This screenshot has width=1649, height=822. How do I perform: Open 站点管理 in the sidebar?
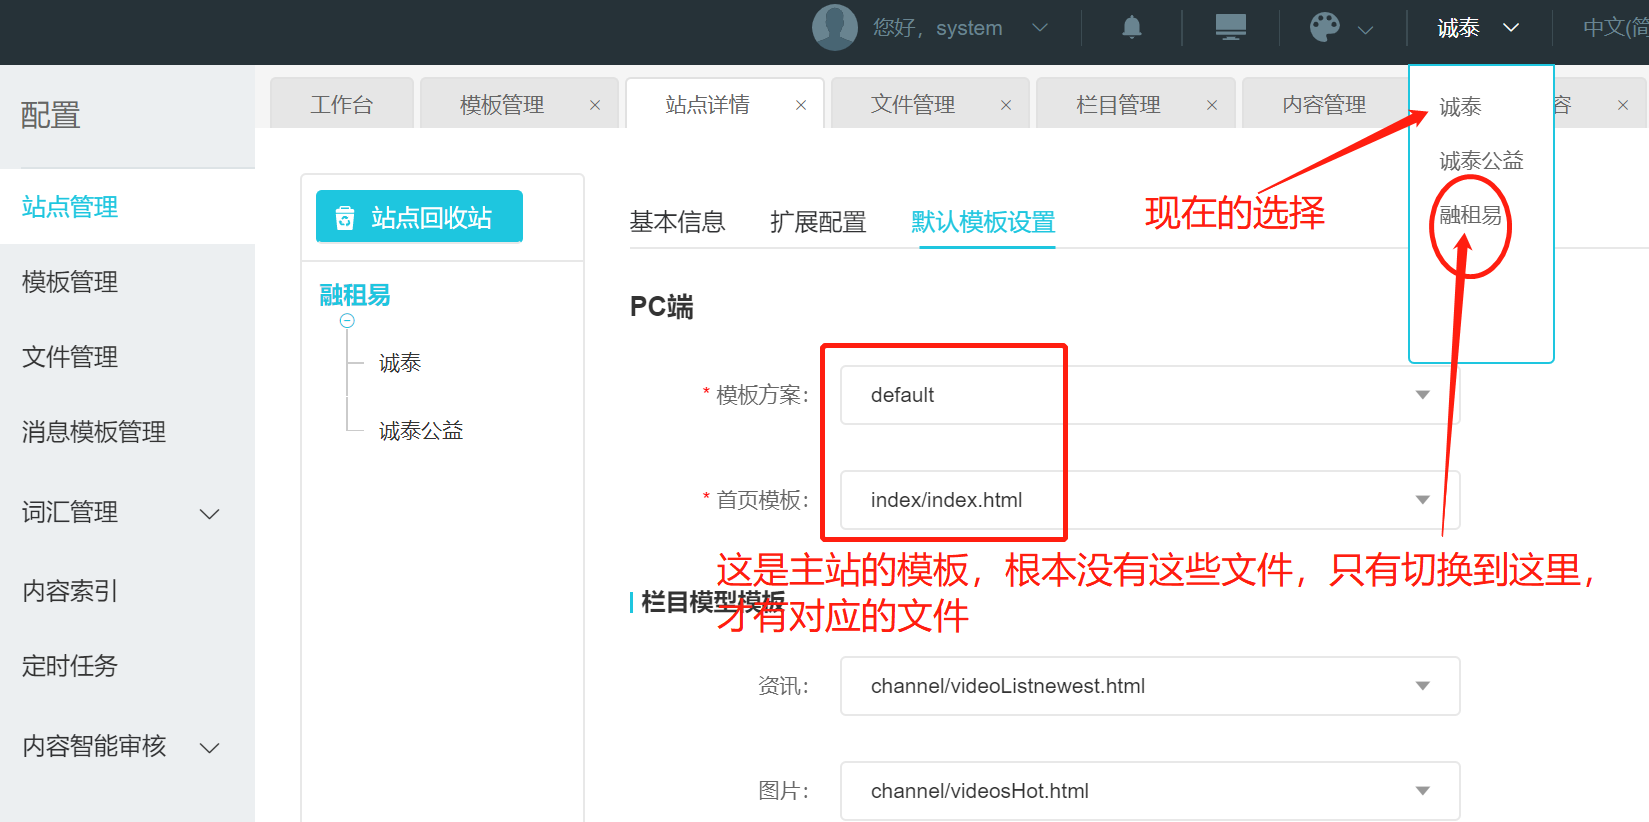(127, 207)
